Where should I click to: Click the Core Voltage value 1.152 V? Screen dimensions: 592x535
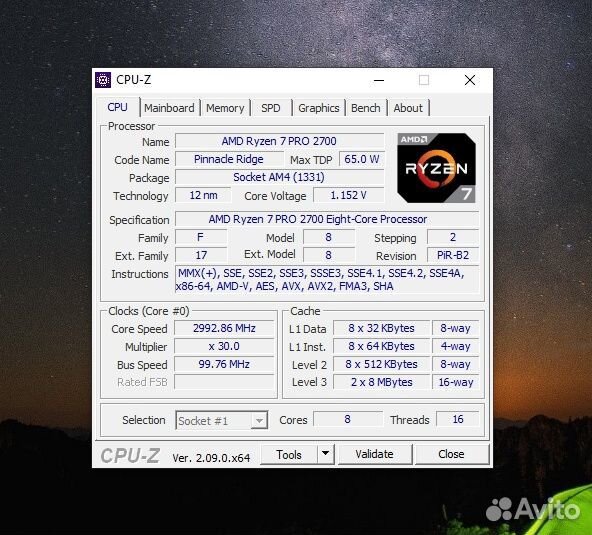(348, 195)
